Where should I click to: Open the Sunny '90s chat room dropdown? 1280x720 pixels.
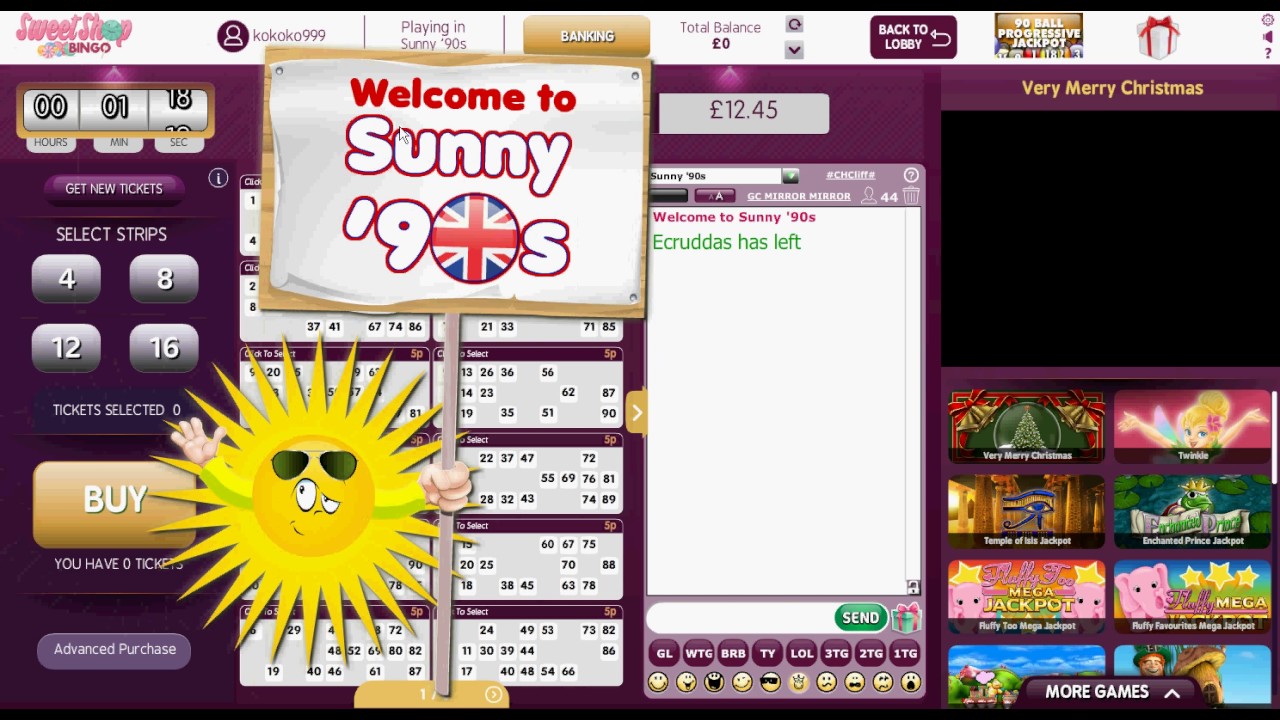pyautogui.click(x=790, y=176)
